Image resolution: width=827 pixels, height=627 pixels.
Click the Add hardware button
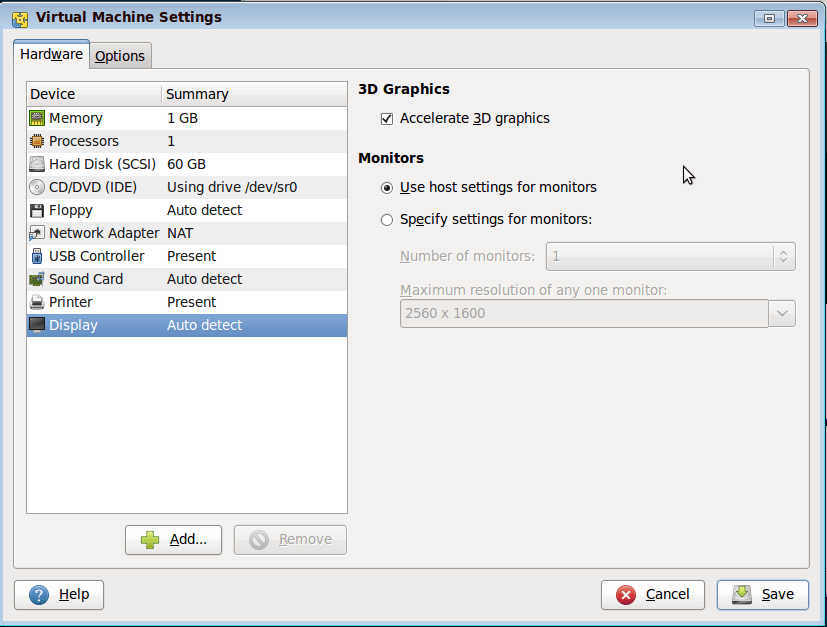173,539
